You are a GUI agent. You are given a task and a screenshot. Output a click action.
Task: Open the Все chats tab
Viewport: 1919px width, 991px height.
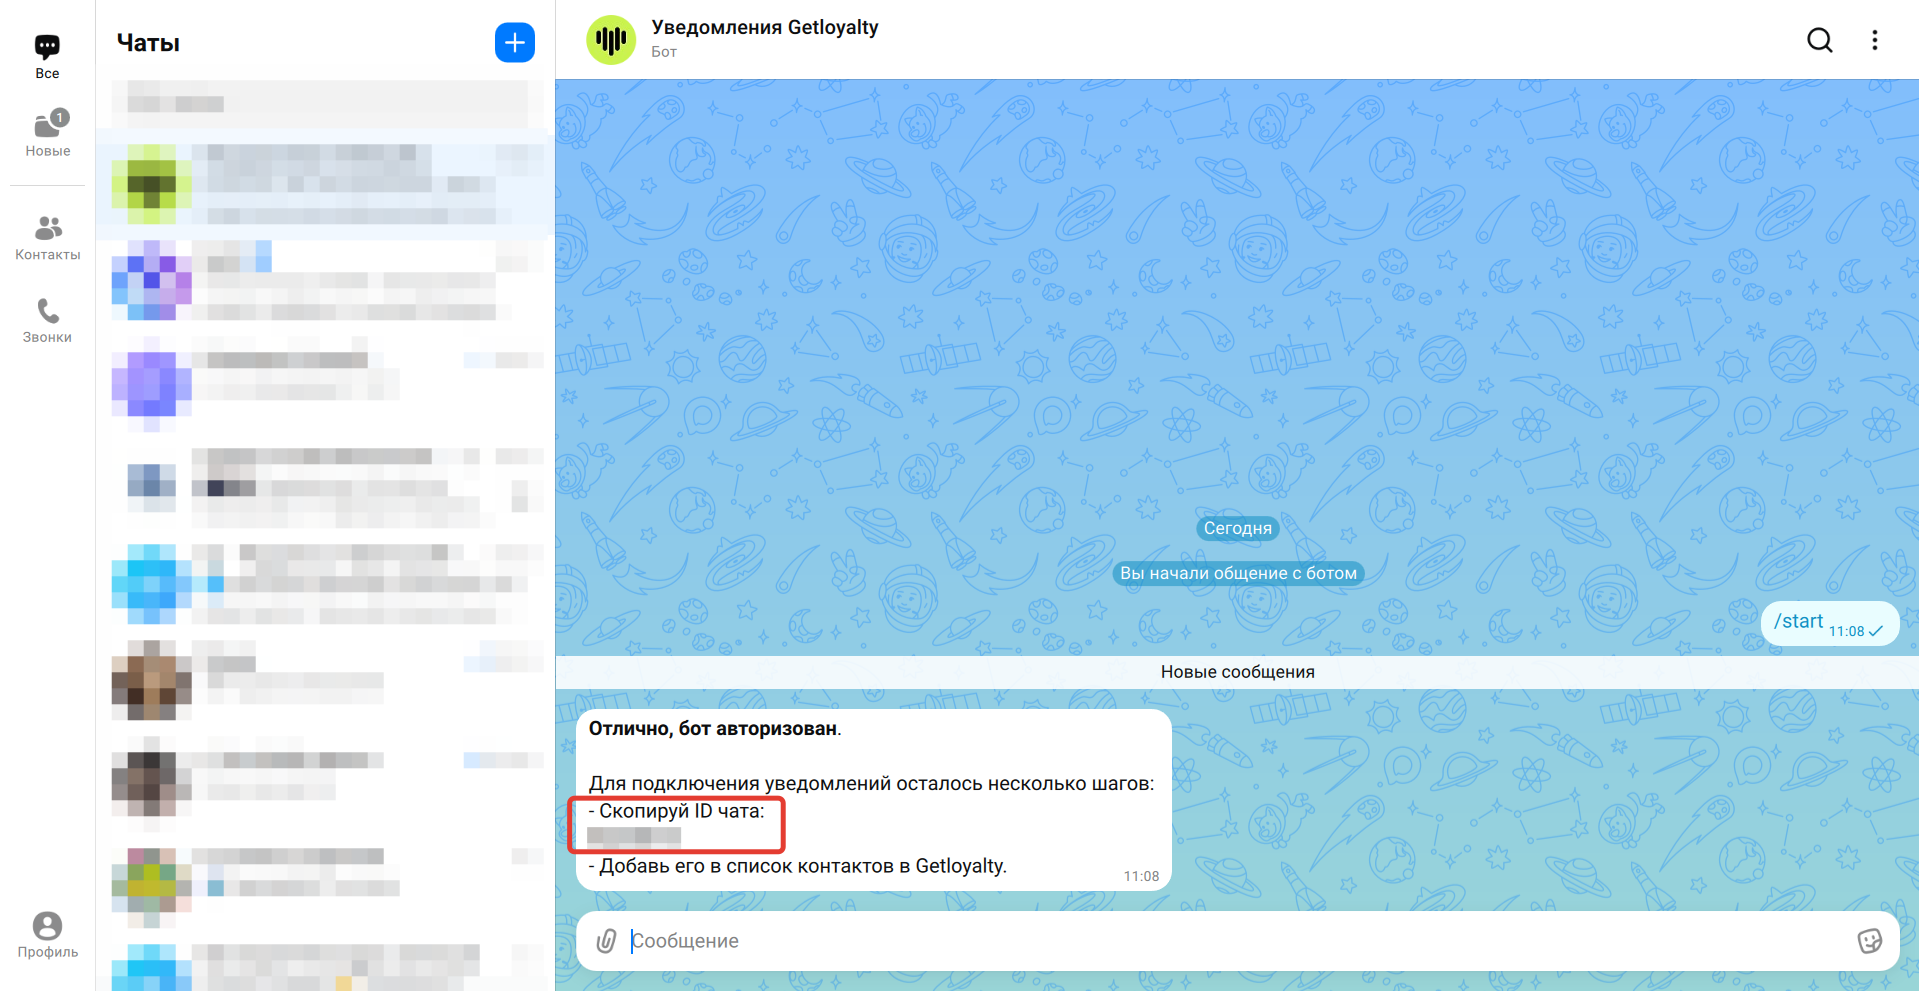(47, 57)
